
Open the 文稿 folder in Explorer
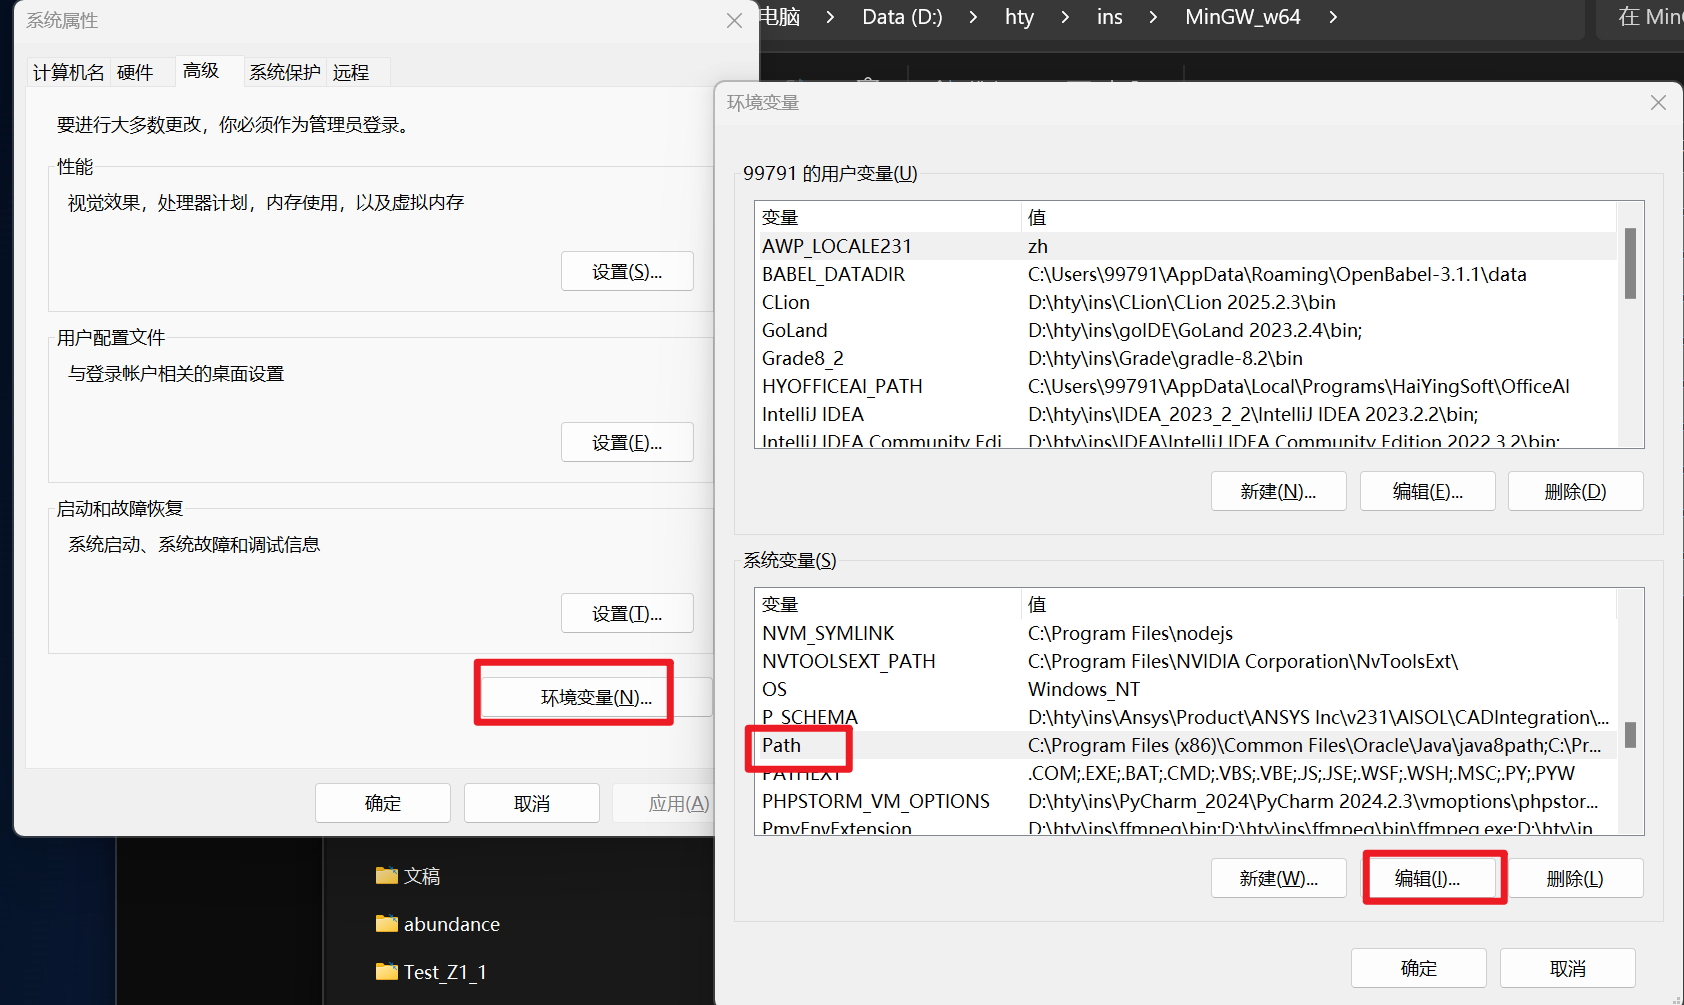click(x=408, y=876)
